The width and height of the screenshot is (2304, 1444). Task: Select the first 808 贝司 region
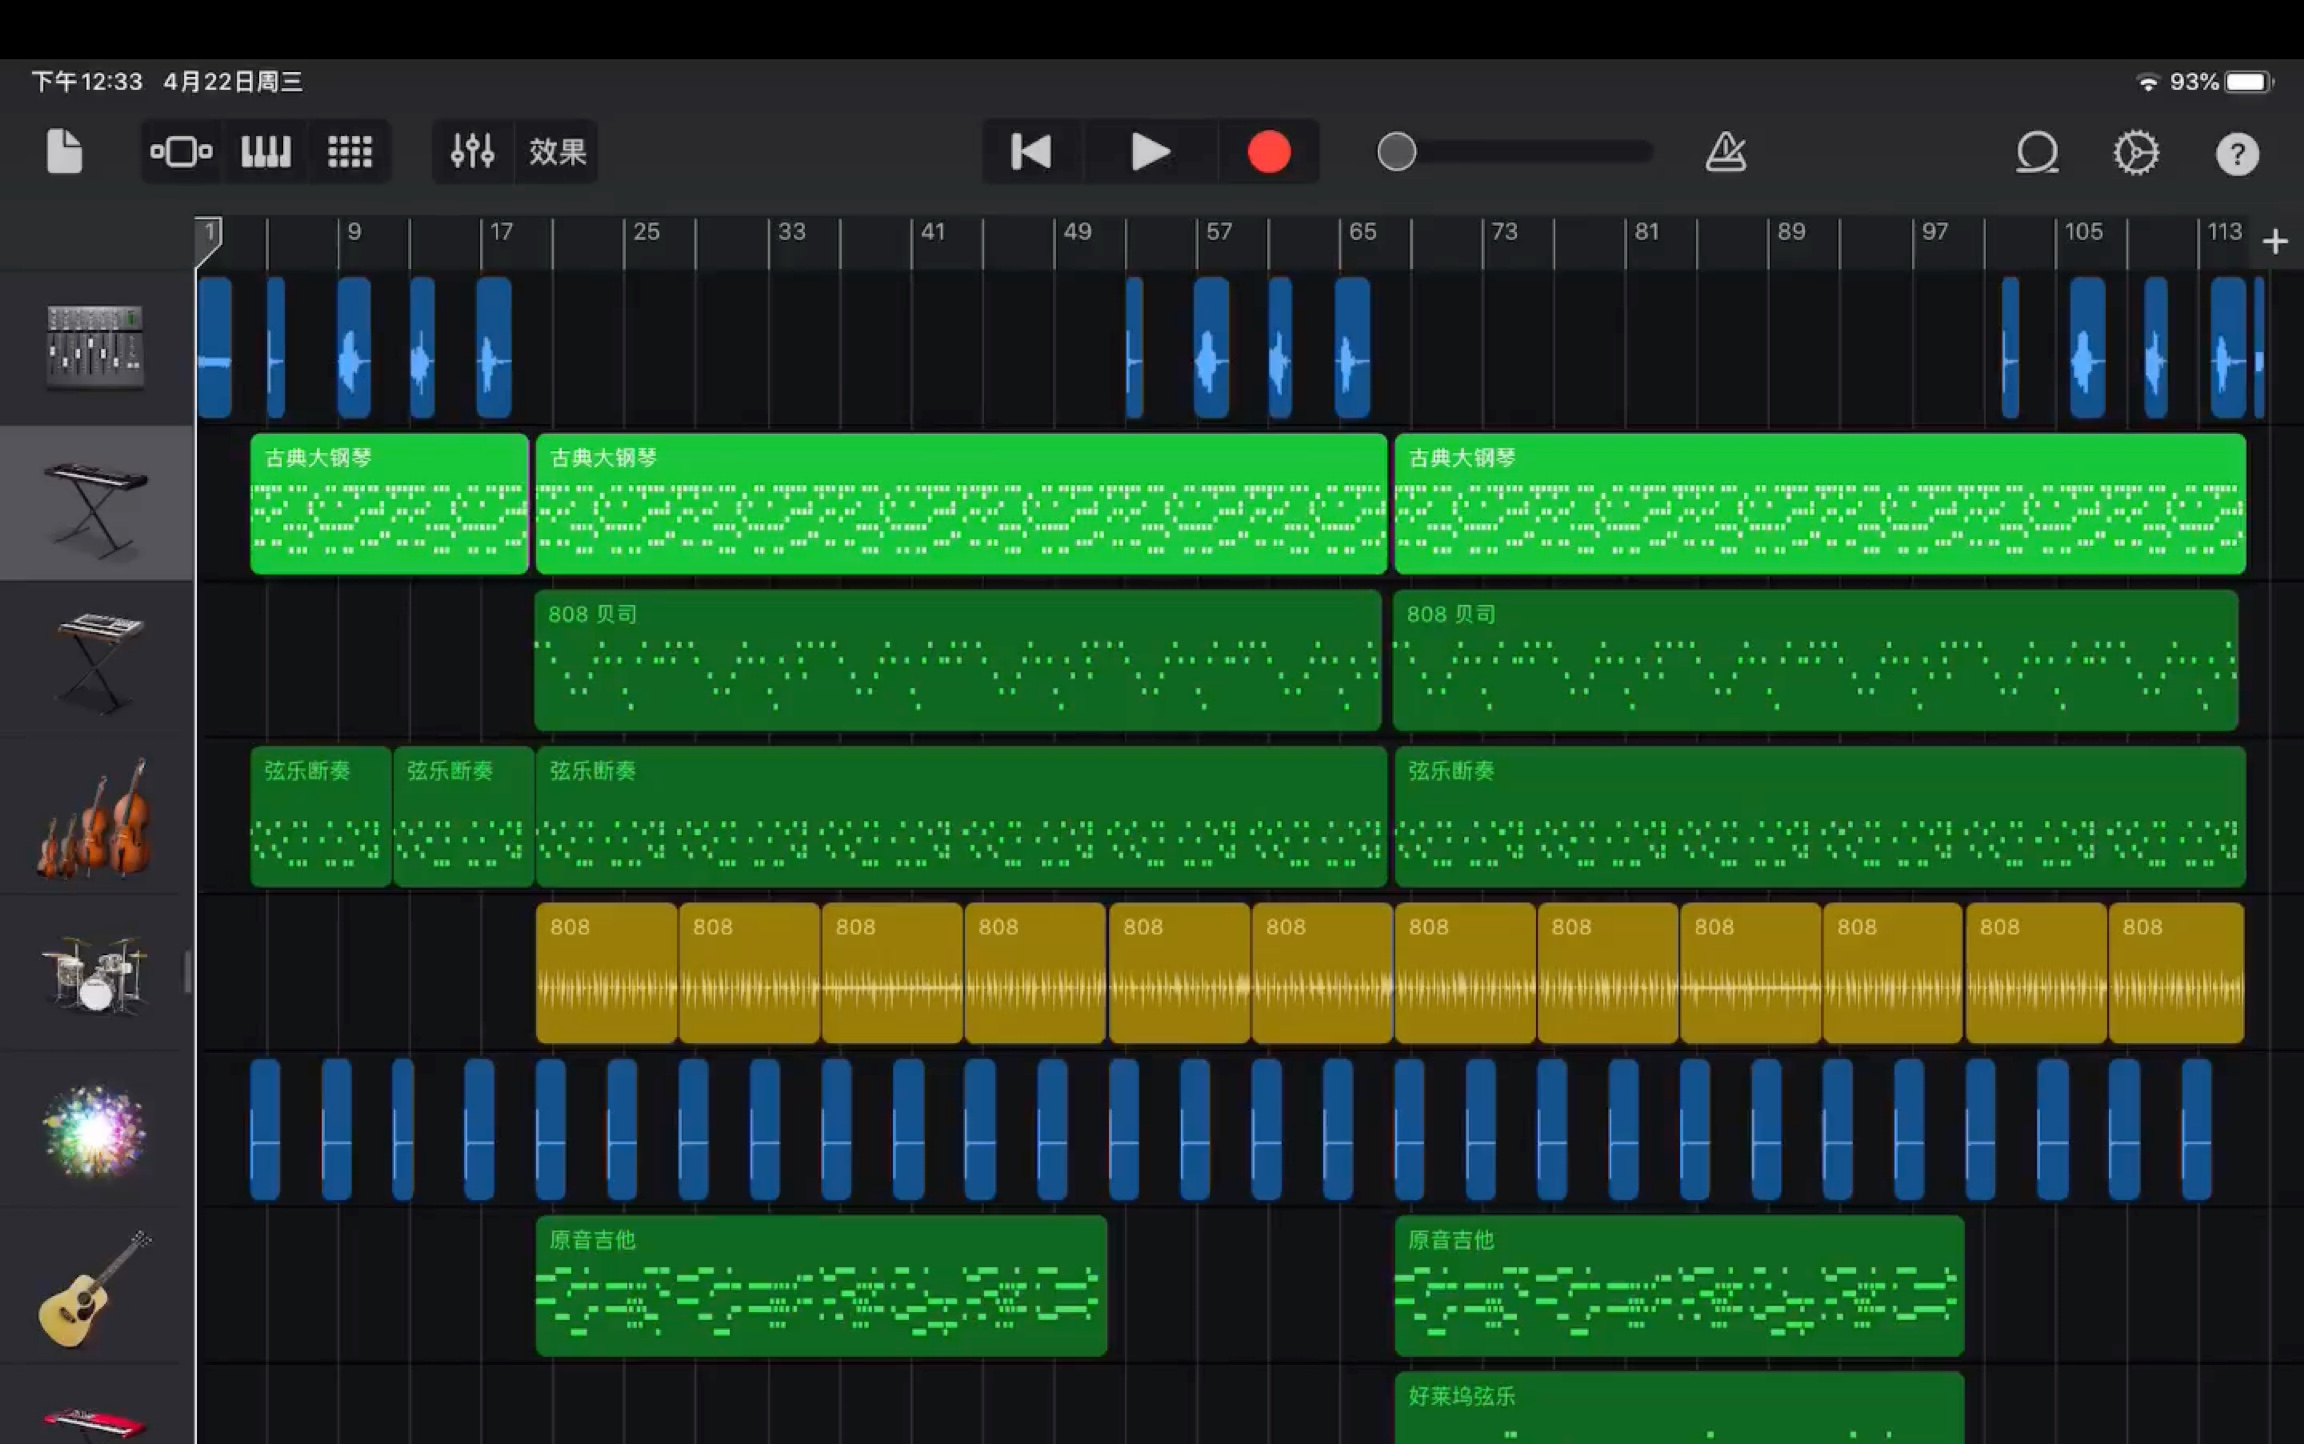(x=958, y=660)
